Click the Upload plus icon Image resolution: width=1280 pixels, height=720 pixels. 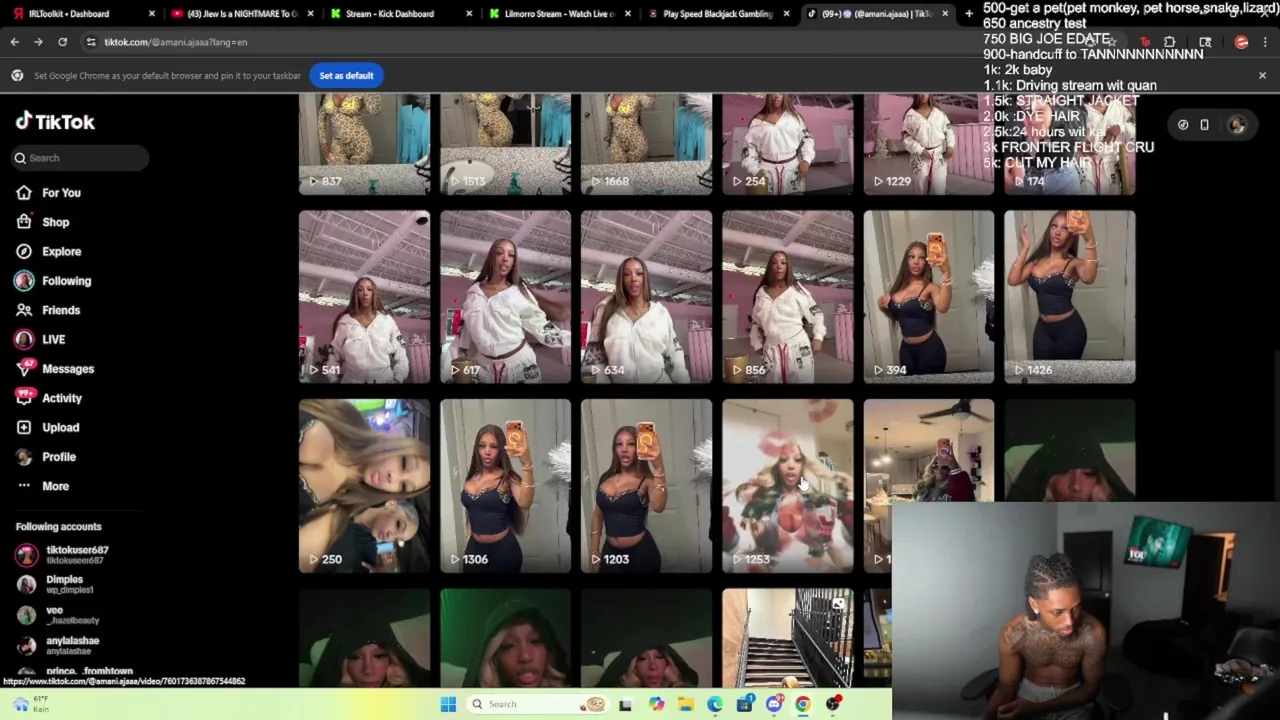[x=23, y=427]
